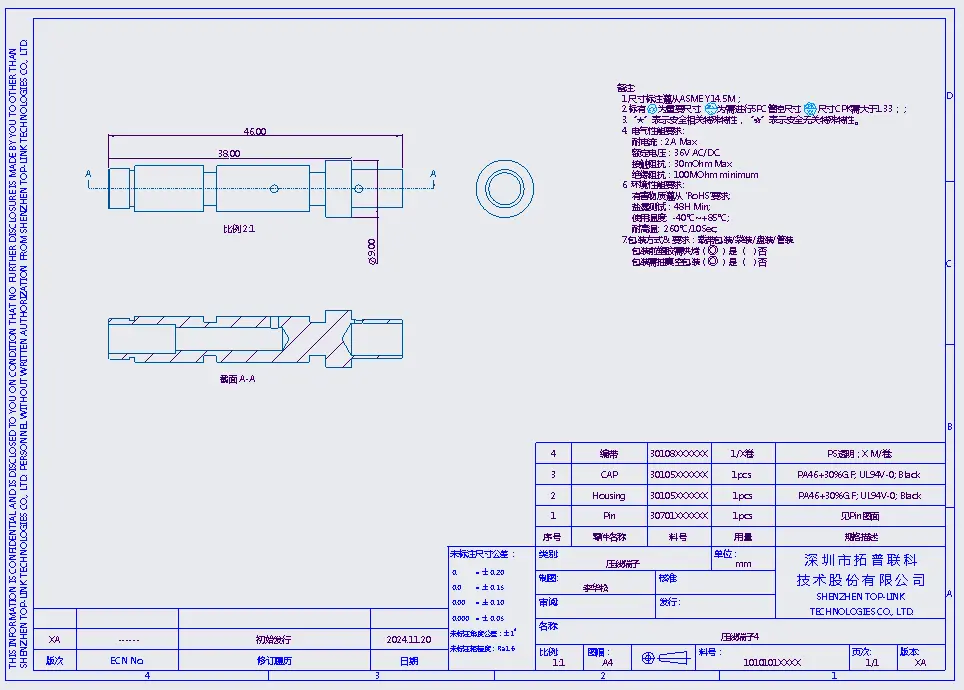Click the 2024.11.20 revision date cell
964x690 pixels.
(x=408, y=639)
